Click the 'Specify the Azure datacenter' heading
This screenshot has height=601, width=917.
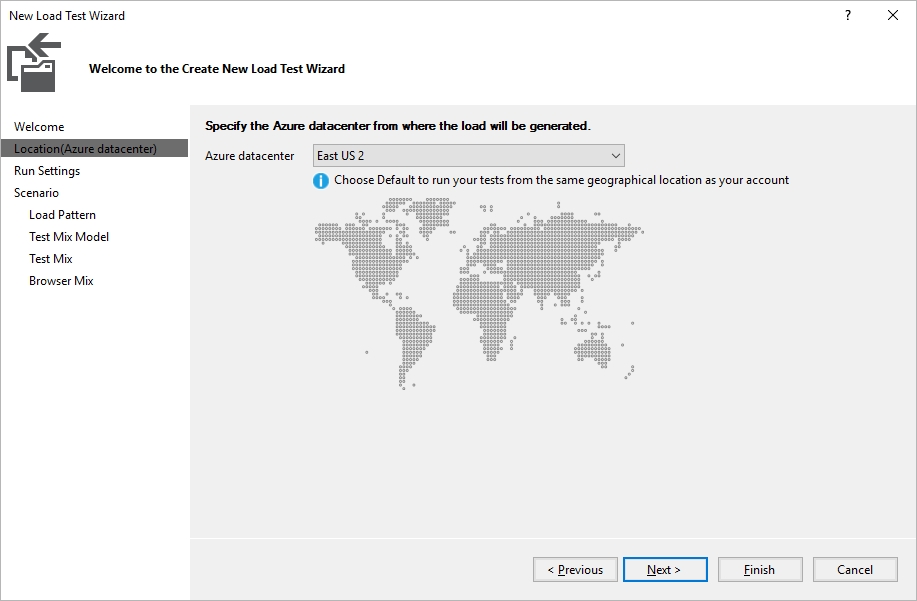point(398,126)
